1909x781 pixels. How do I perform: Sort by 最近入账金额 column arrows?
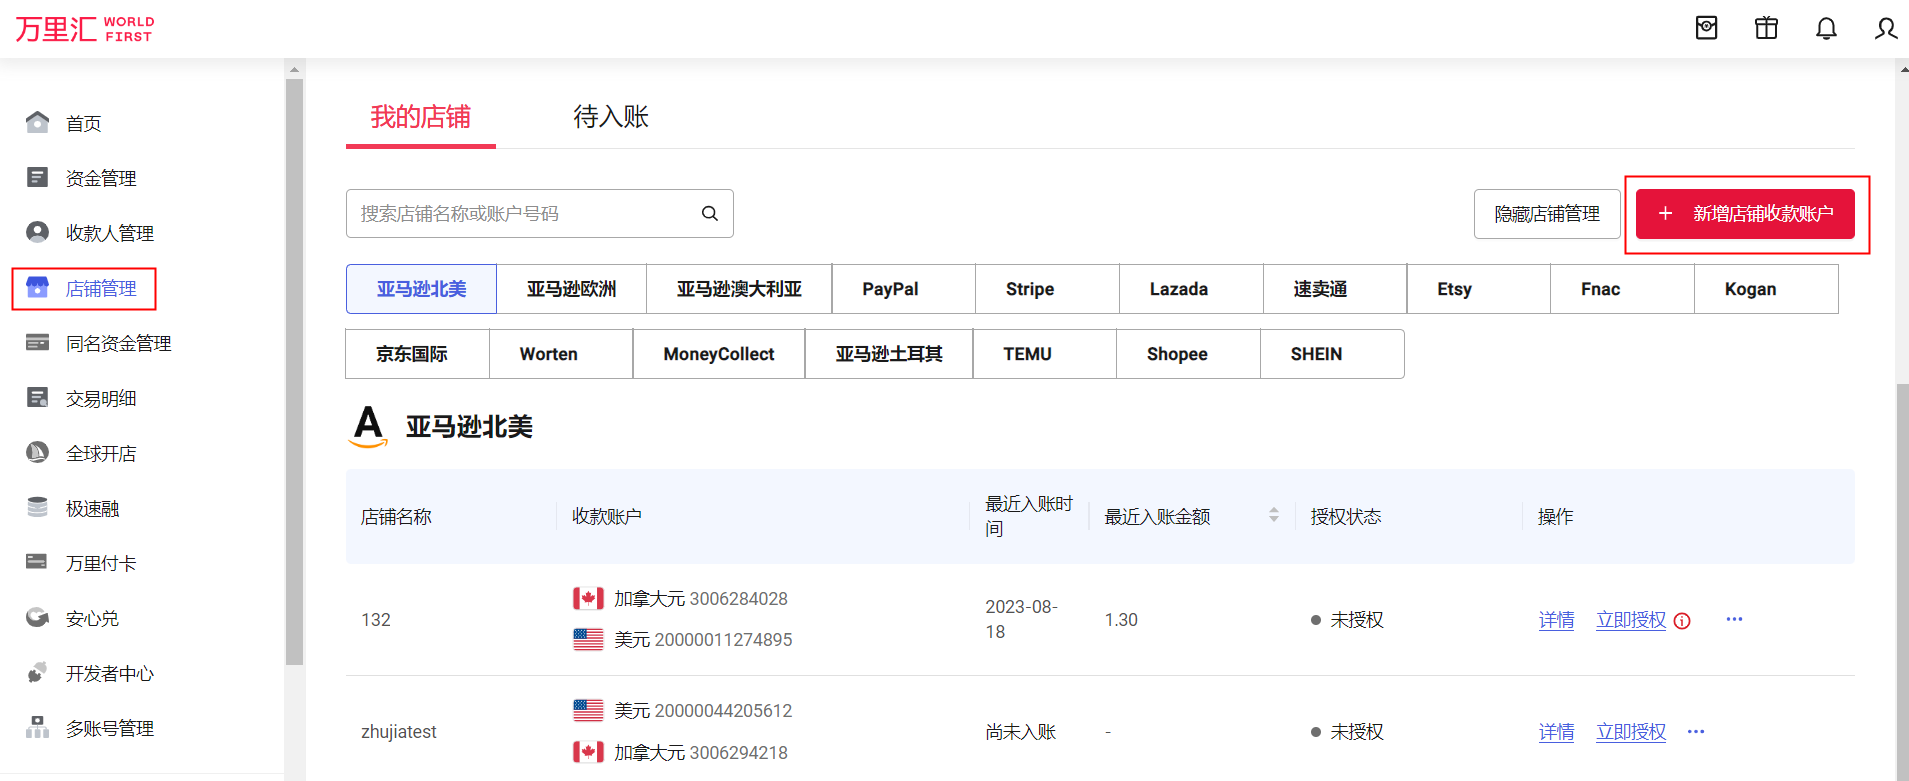click(1273, 515)
